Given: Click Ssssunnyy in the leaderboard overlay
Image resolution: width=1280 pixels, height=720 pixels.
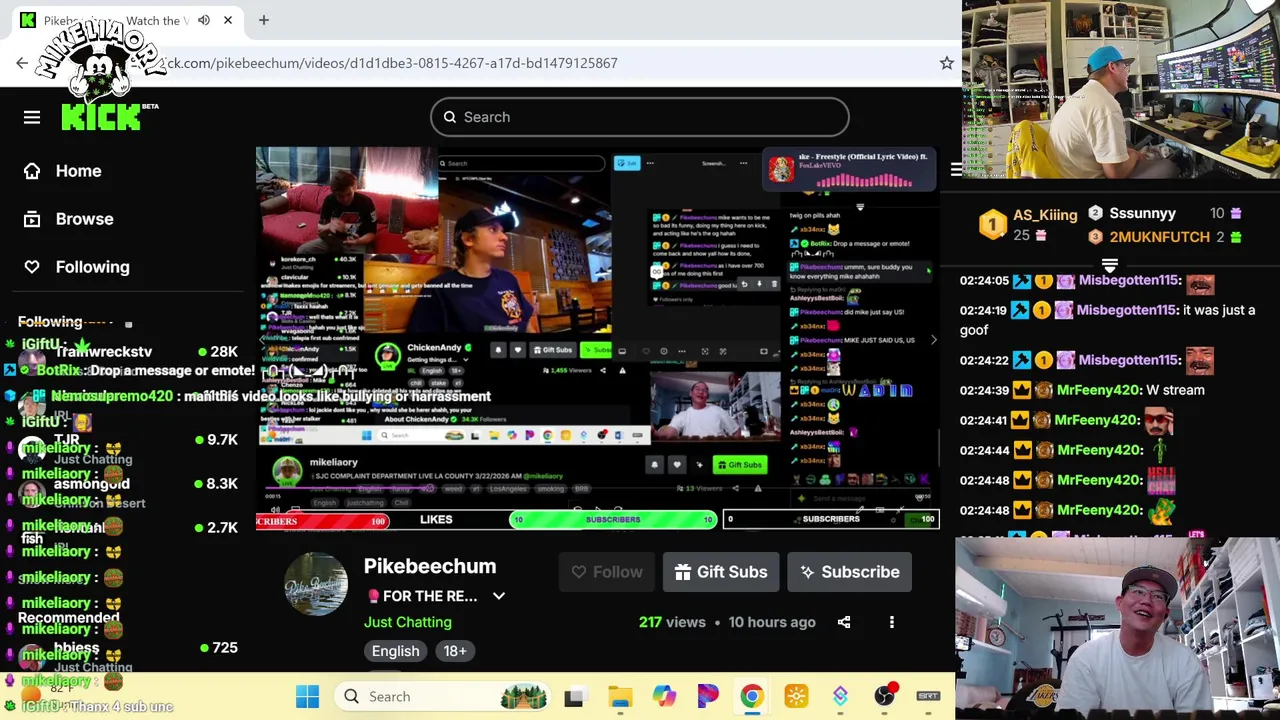Looking at the screenshot, I should pyautogui.click(x=1142, y=213).
